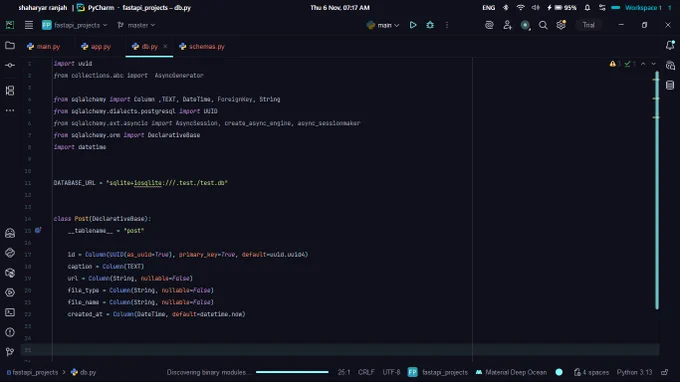The width and height of the screenshot is (680, 382).
Task: Open the Git tool window icon
Action: pos(10,352)
